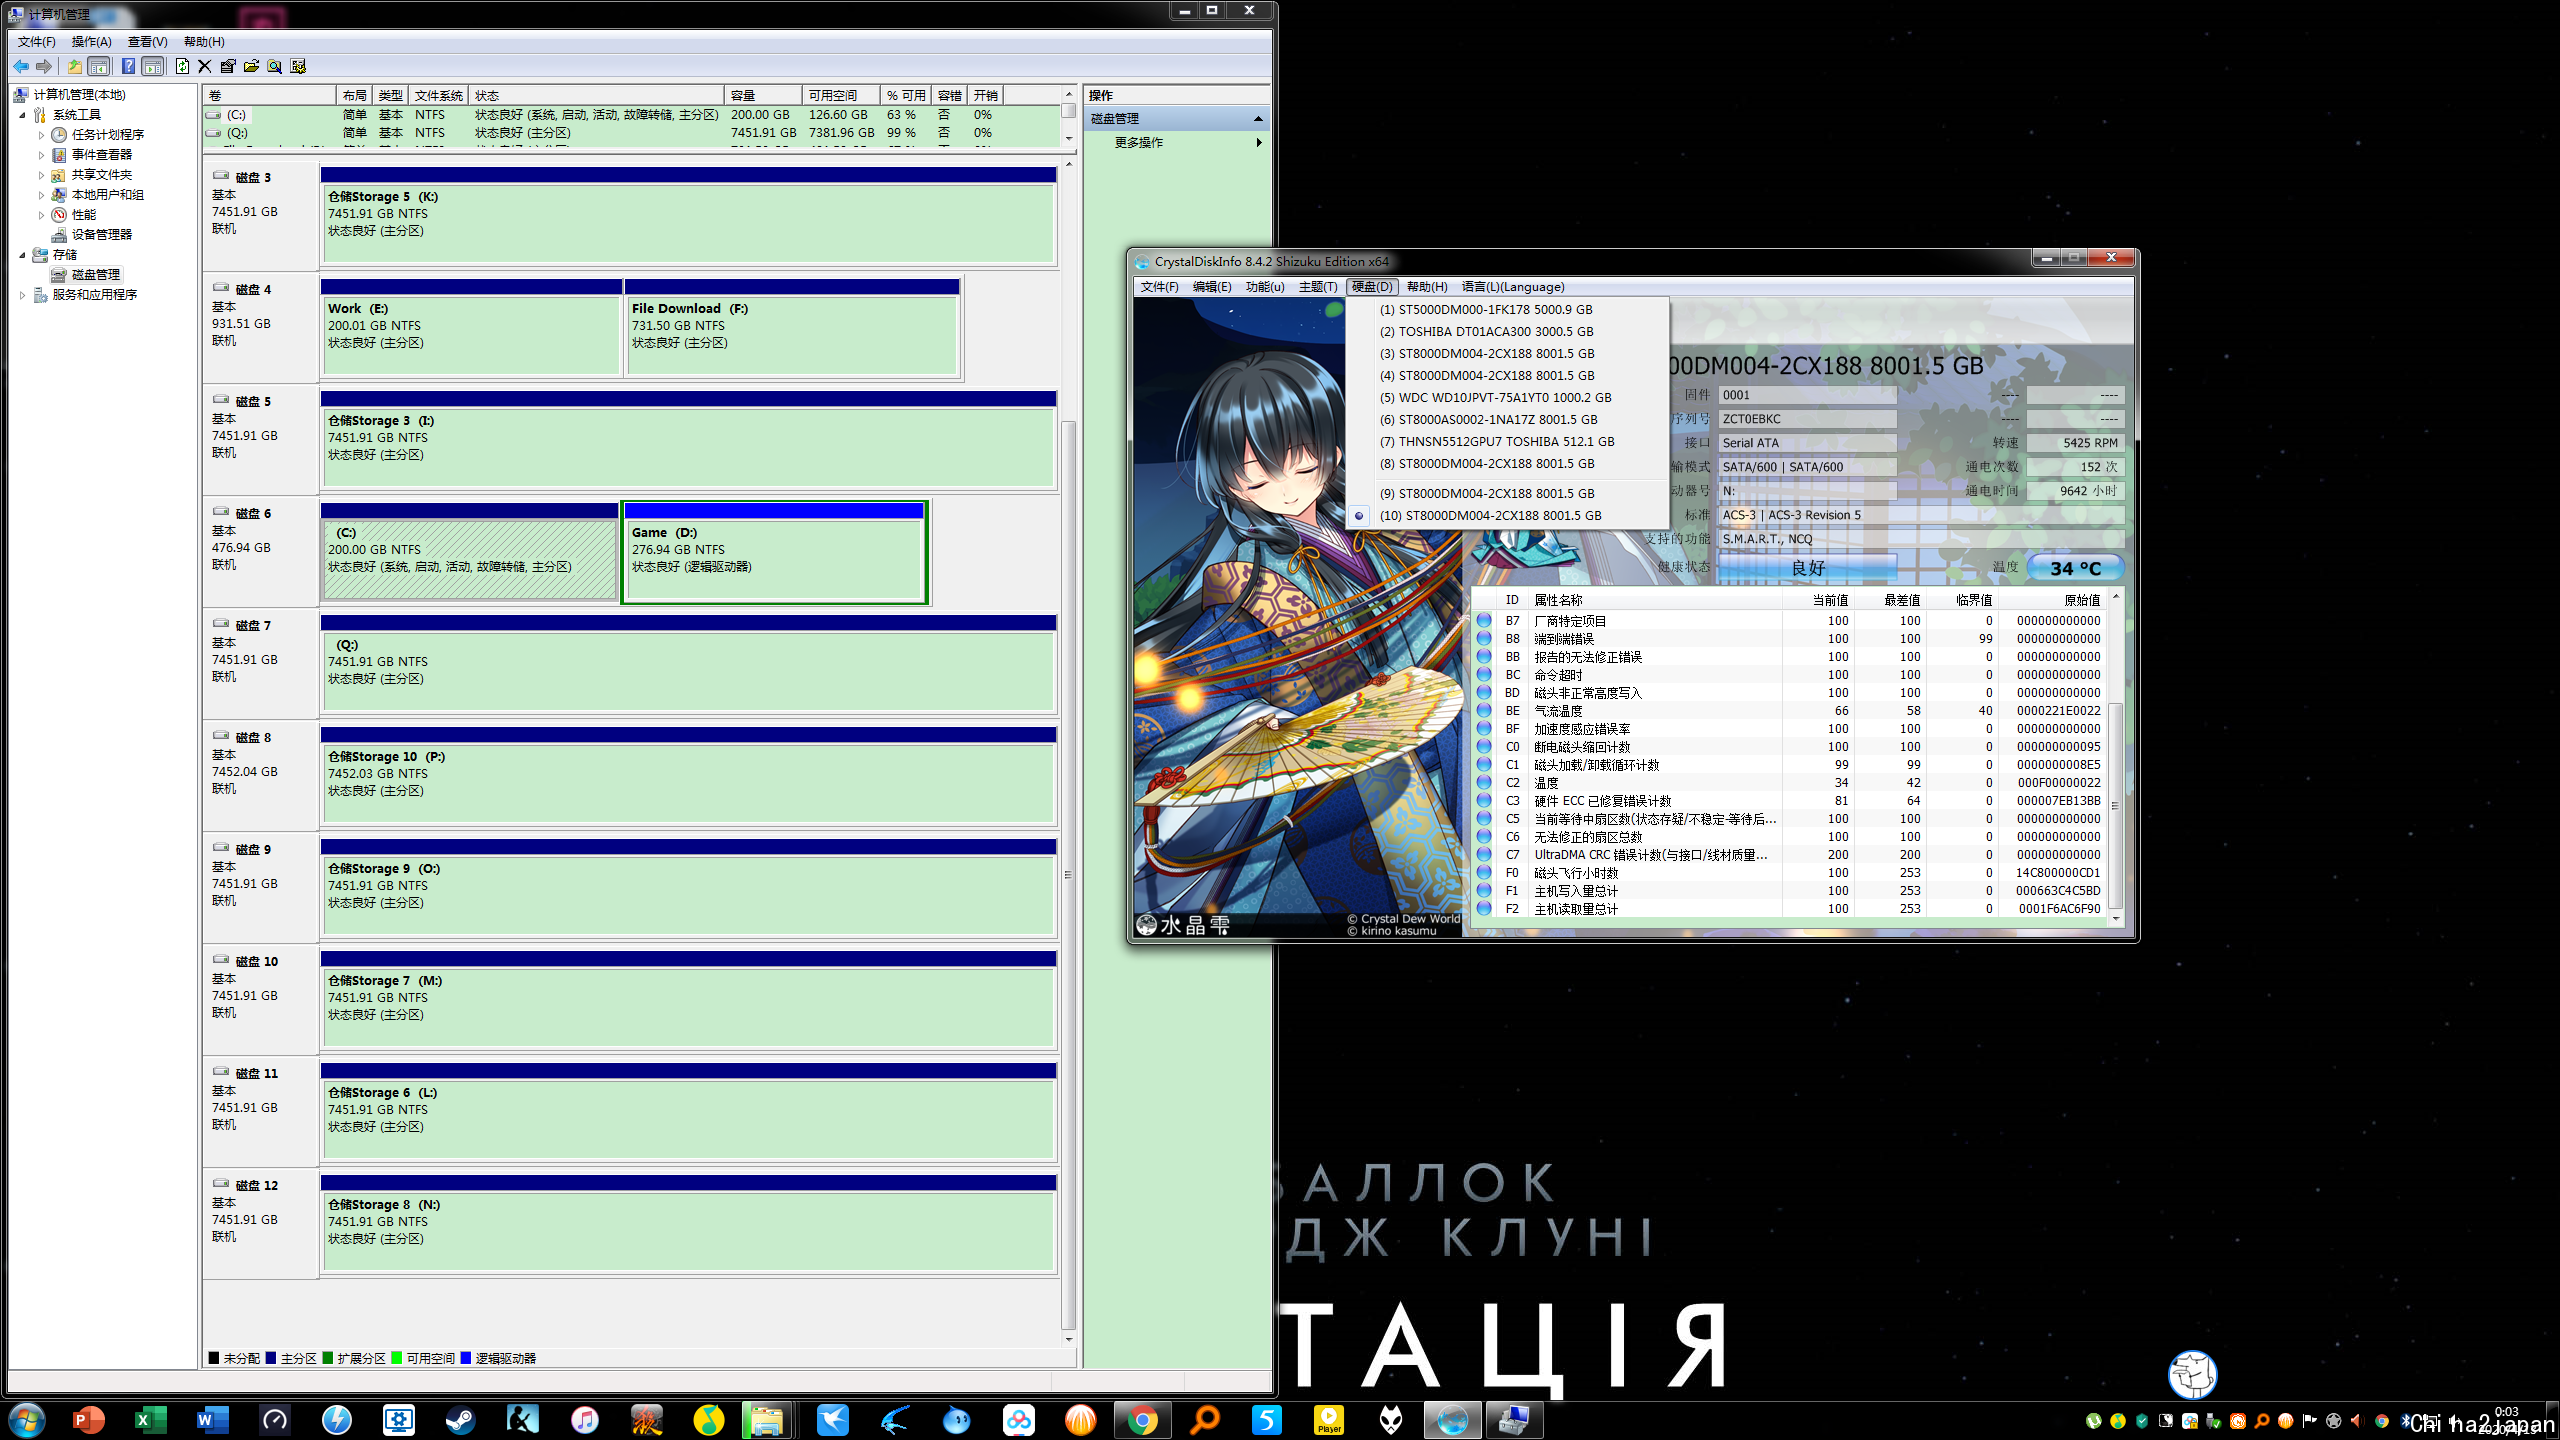Image resolution: width=2560 pixels, height=1440 pixels.
Task: Expand the 事件查看器 tree node
Action: tap(41, 155)
